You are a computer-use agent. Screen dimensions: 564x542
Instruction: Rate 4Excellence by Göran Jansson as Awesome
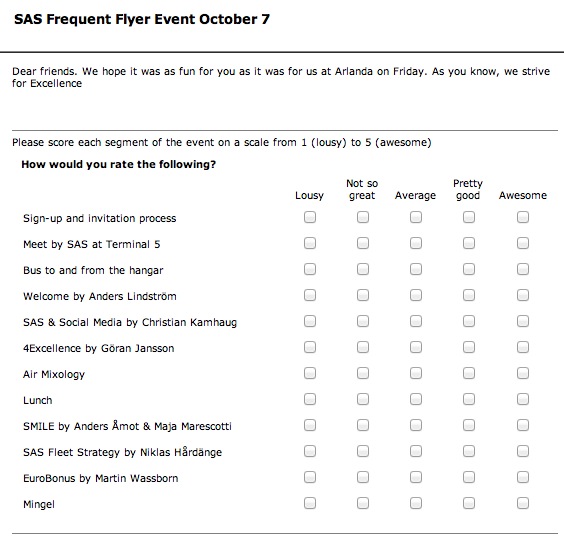523,347
